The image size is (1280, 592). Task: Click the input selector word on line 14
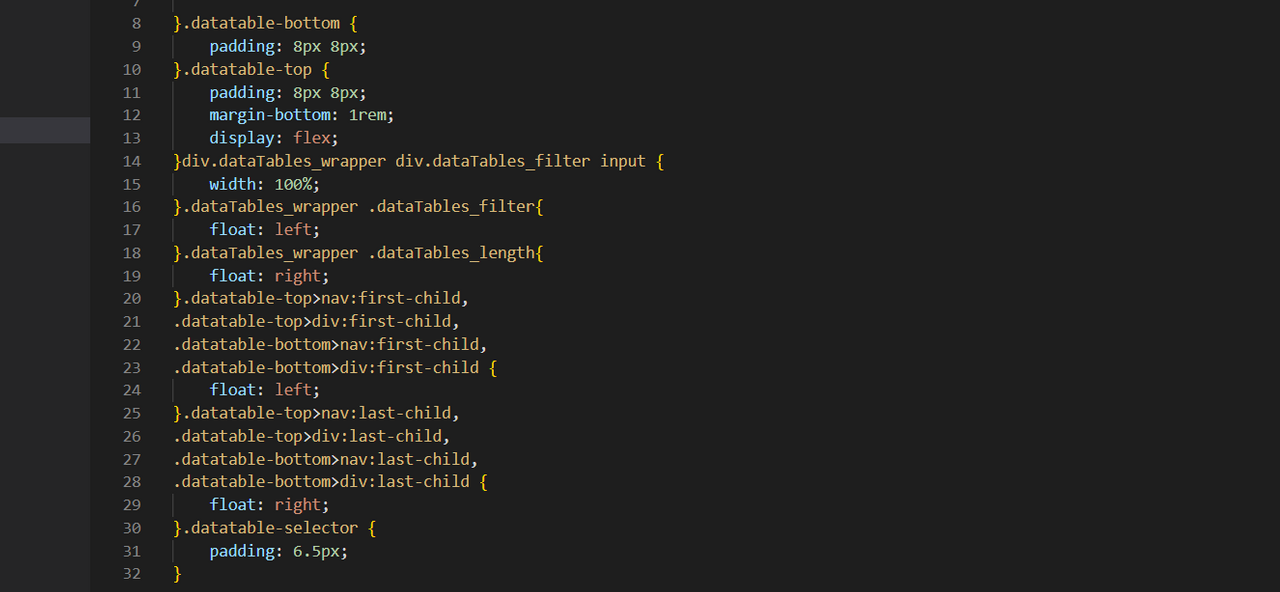[623, 161]
